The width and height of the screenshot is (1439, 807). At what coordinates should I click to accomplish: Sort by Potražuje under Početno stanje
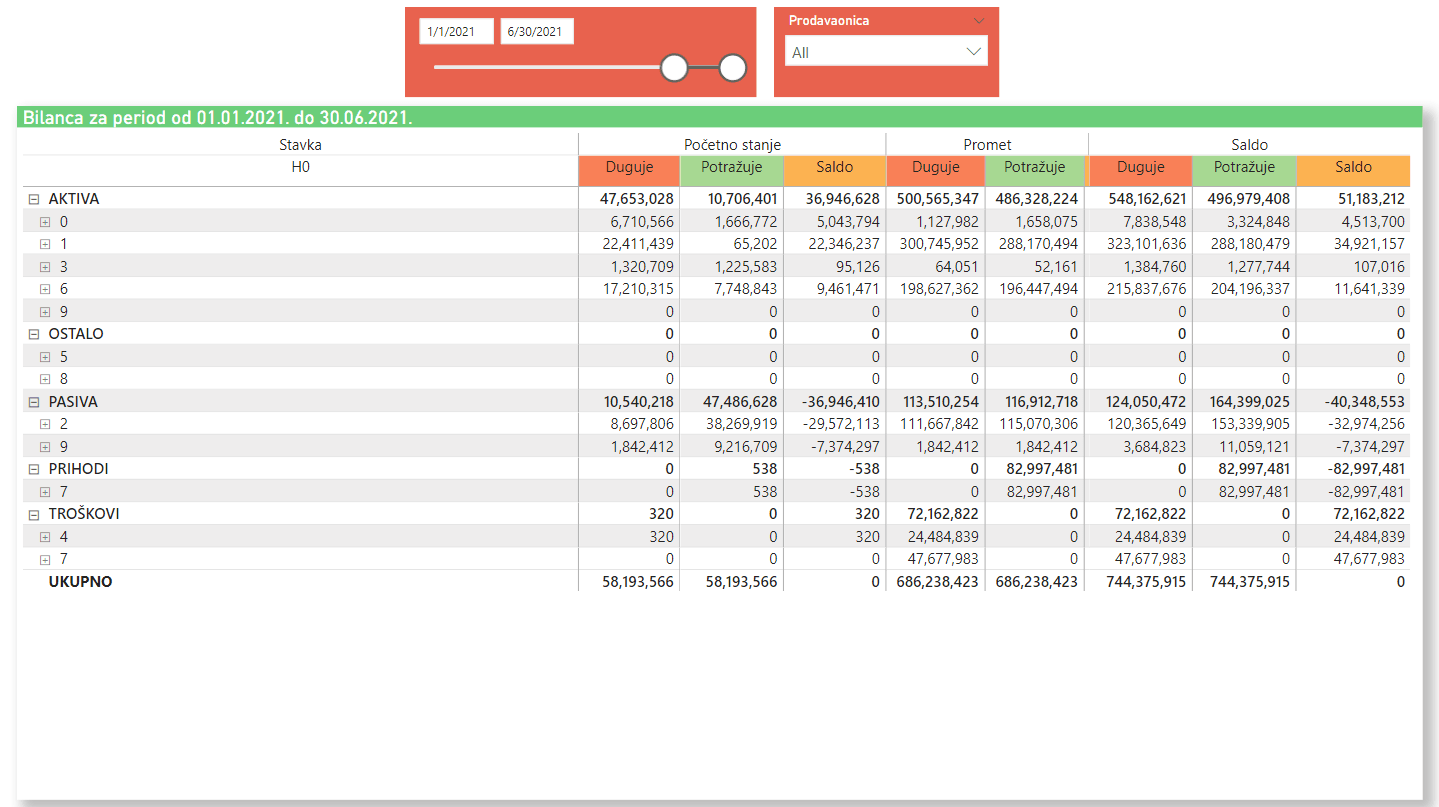(732, 168)
